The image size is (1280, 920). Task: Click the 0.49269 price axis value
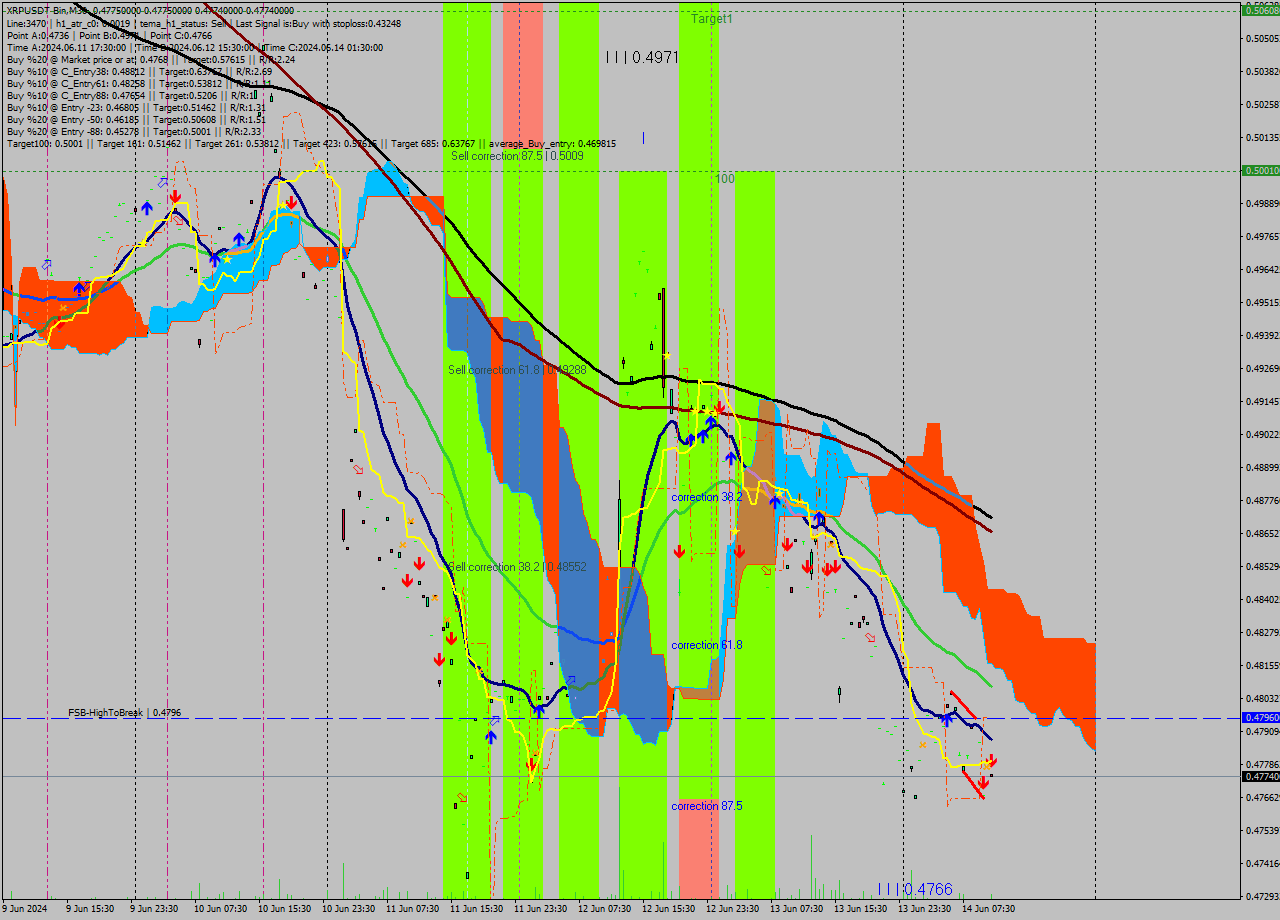pos(1263,368)
